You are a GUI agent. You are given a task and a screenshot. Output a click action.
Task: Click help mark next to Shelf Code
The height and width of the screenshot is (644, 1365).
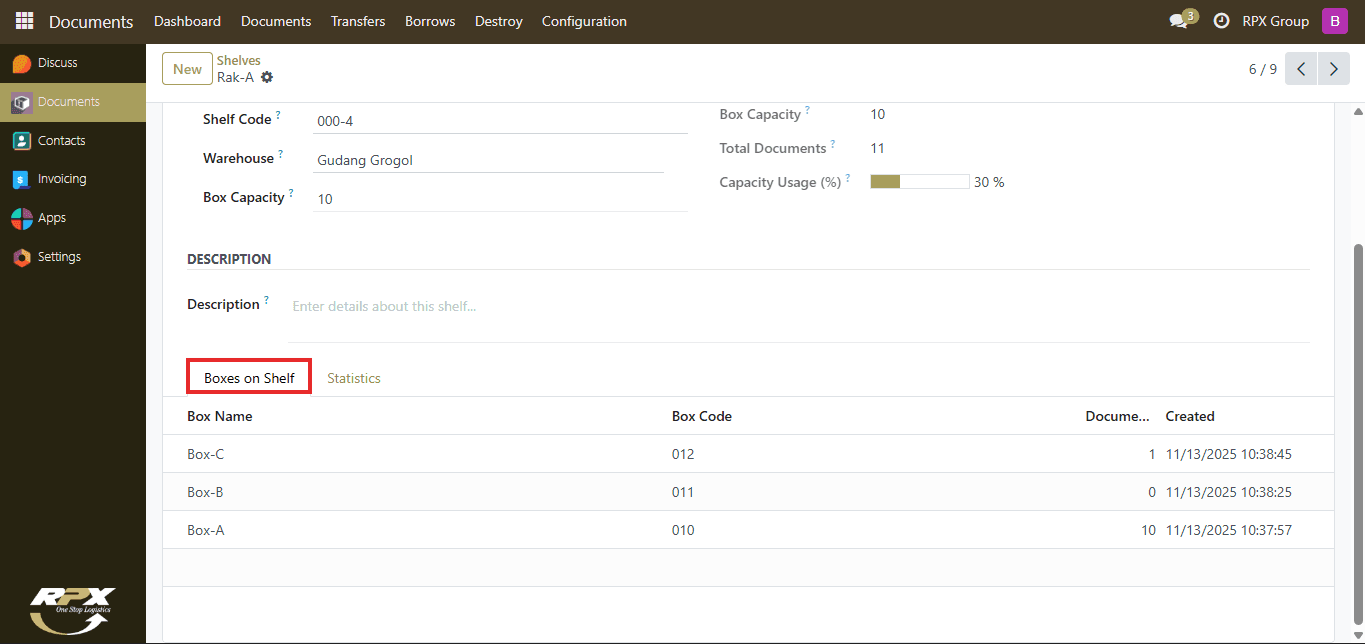click(x=278, y=115)
